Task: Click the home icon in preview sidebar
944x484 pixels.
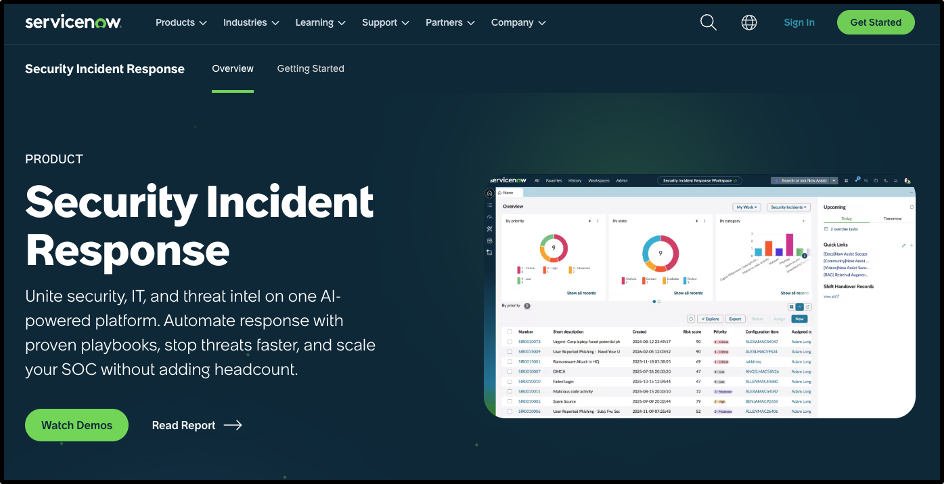Action: (x=489, y=193)
